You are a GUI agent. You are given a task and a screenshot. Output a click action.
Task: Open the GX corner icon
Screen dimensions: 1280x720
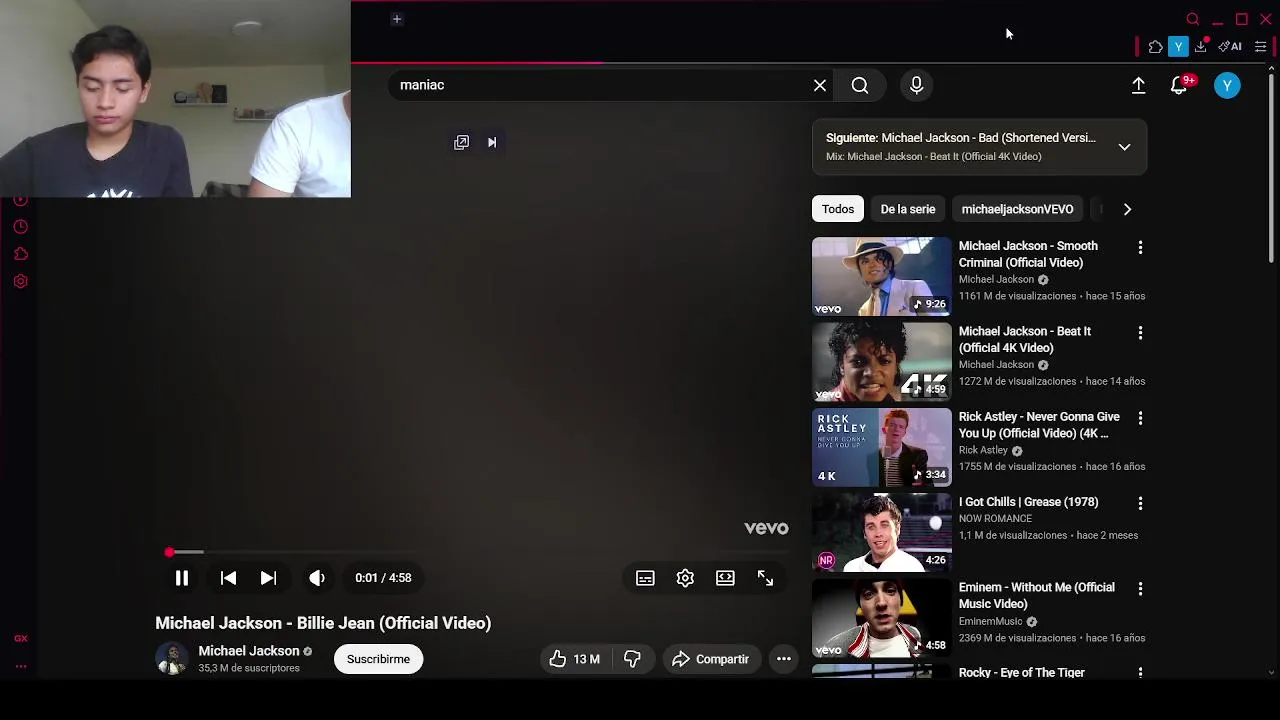click(x=20, y=638)
